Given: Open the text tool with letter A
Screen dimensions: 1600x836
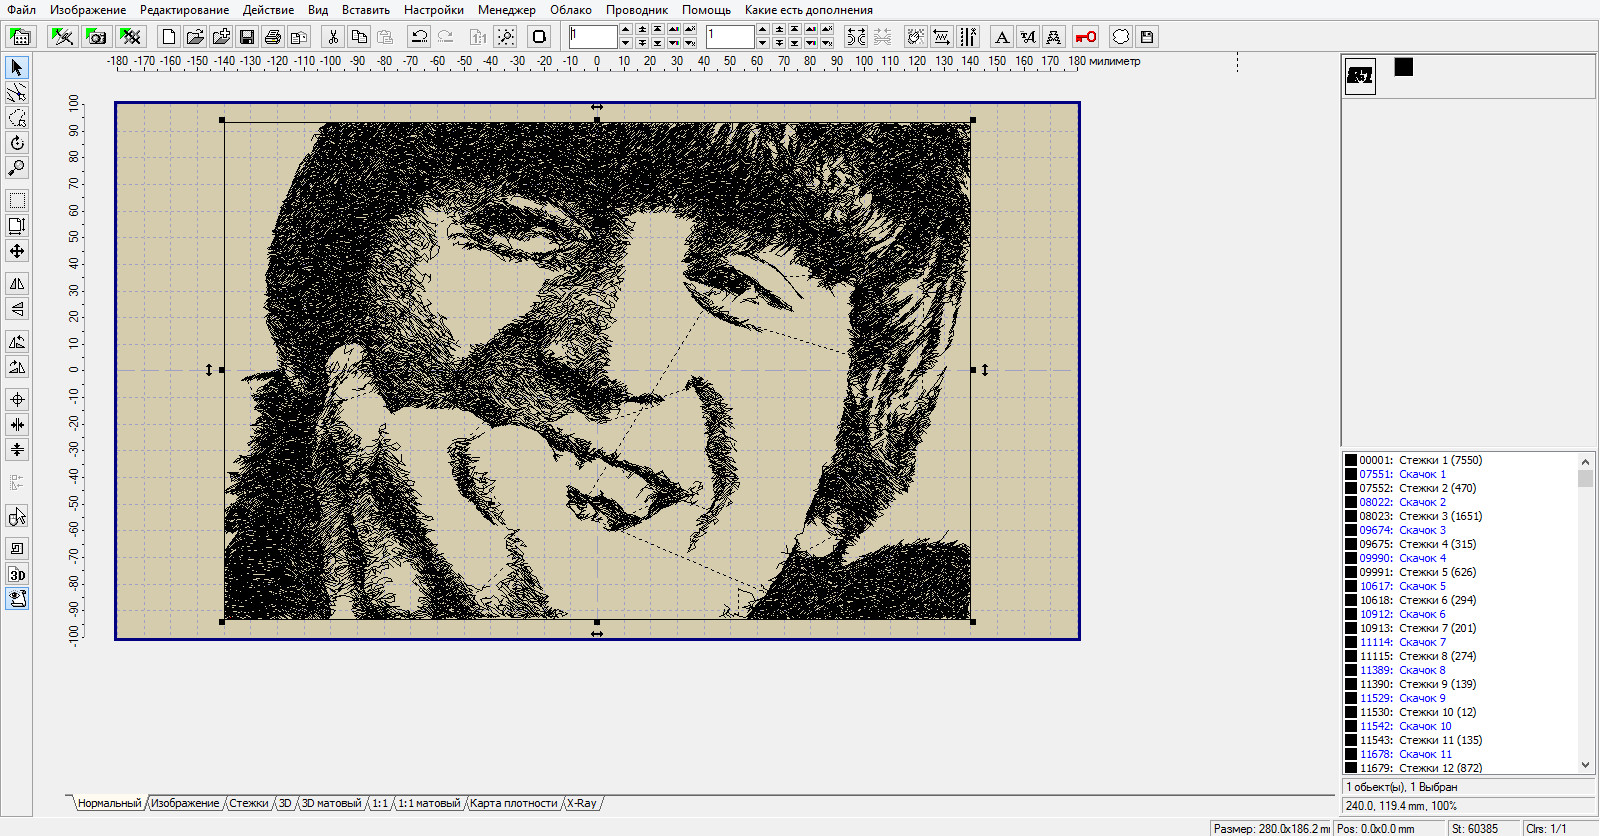Looking at the screenshot, I should (1001, 37).
